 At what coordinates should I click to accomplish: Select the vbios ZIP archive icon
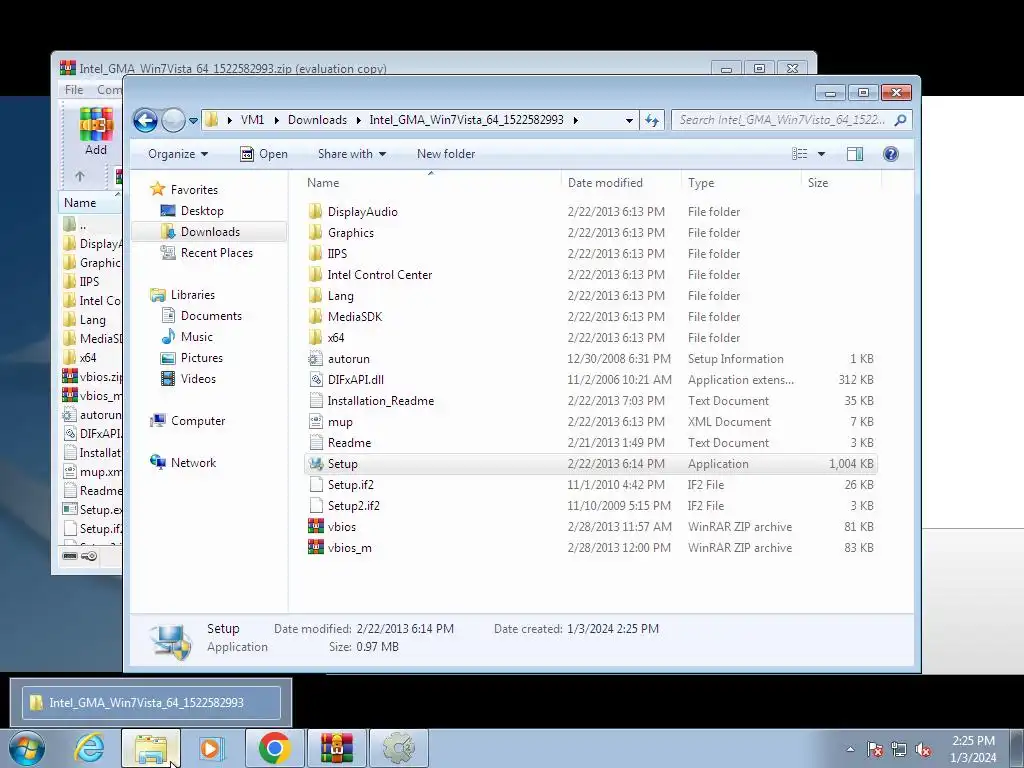coord(315,526)
